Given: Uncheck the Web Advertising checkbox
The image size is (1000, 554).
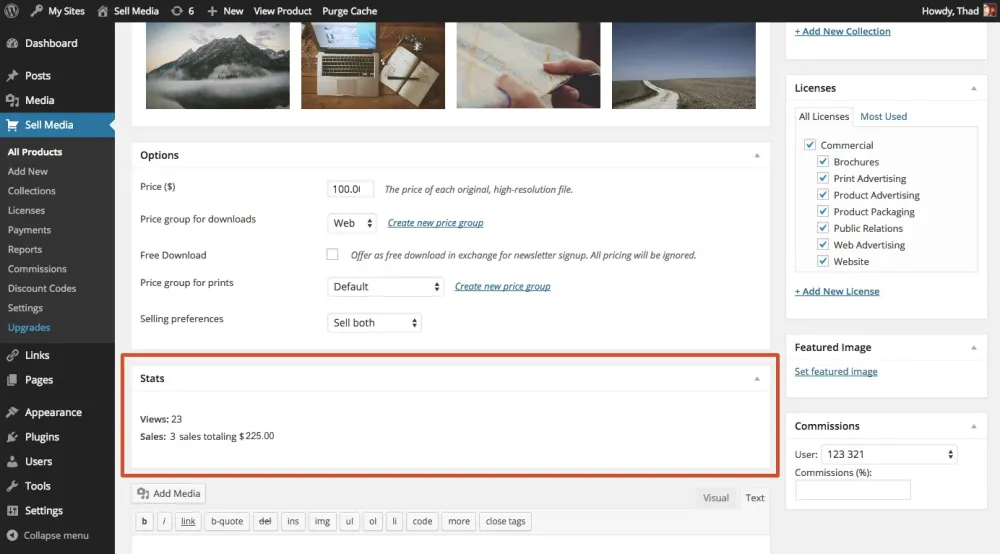Looking at the screenshot, I should (x=823, y=244).
